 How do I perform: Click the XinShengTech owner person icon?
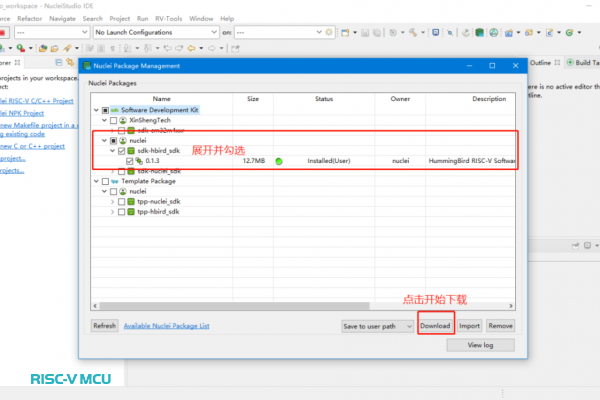tap(123, 120)
